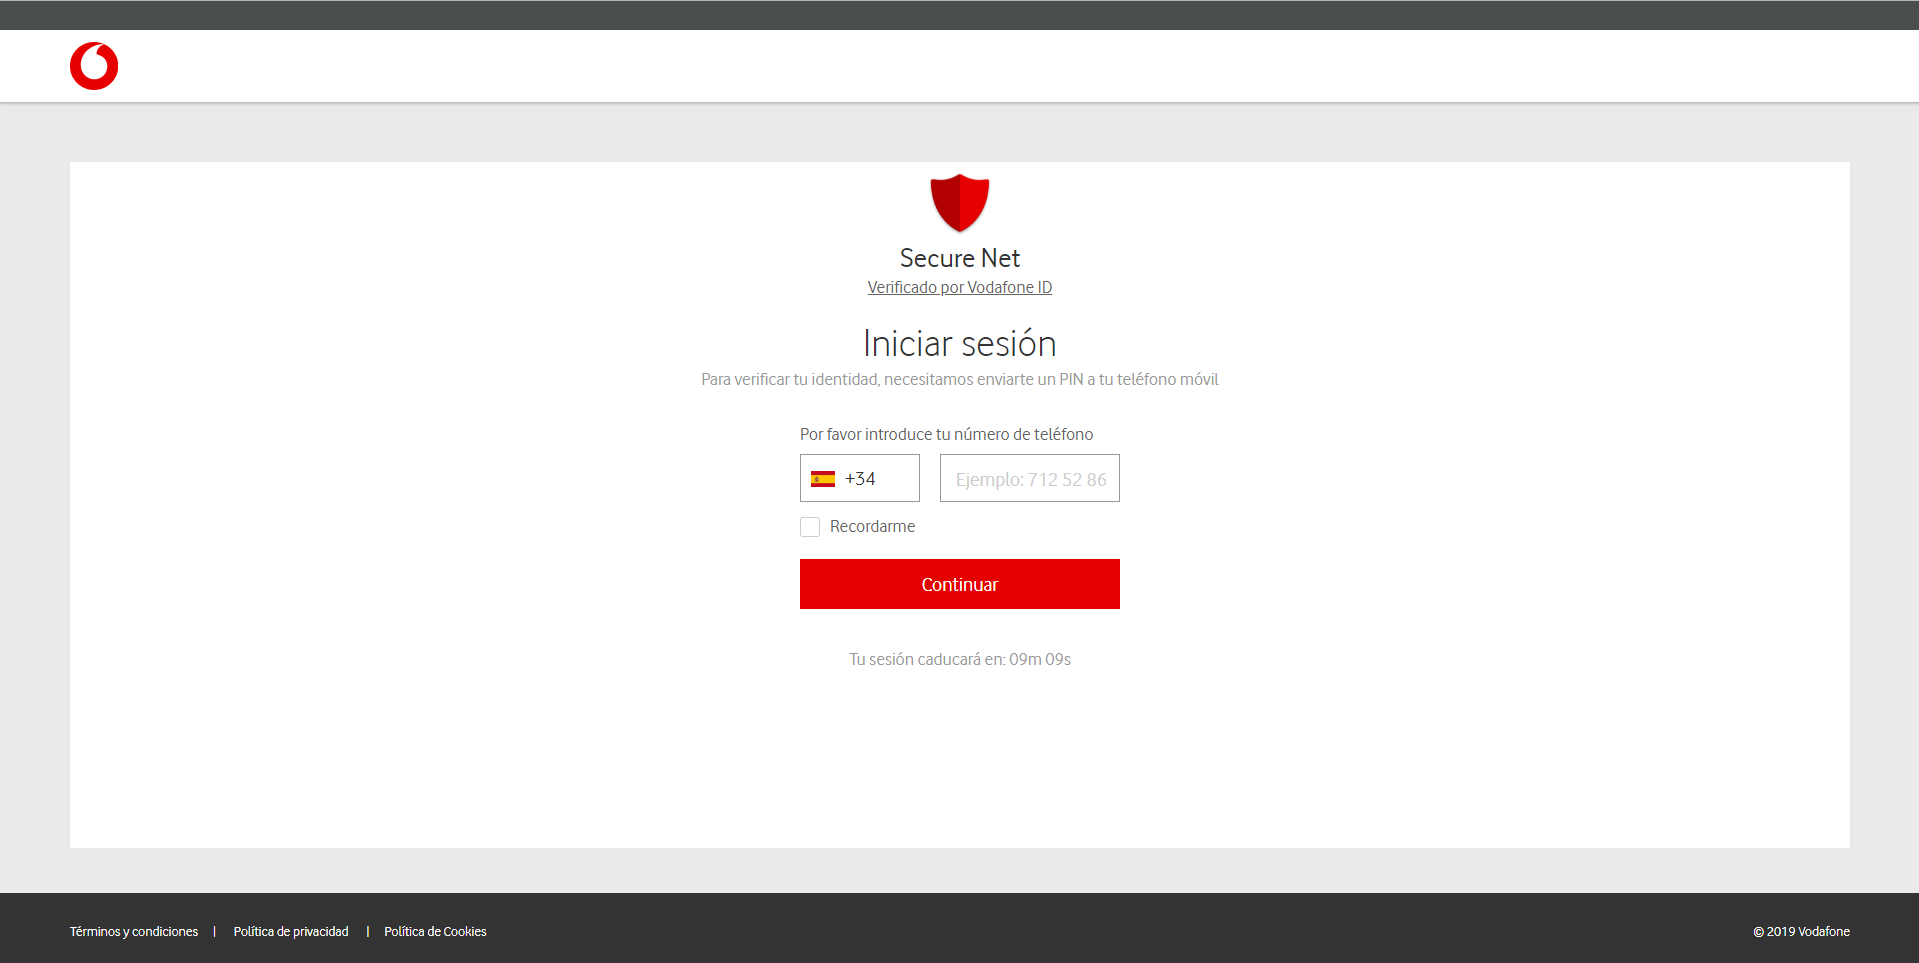The image size is (1919, 963).
Task: Click the © 2019 Vodafone copyright text
Action: click(x=1801, y=932)
